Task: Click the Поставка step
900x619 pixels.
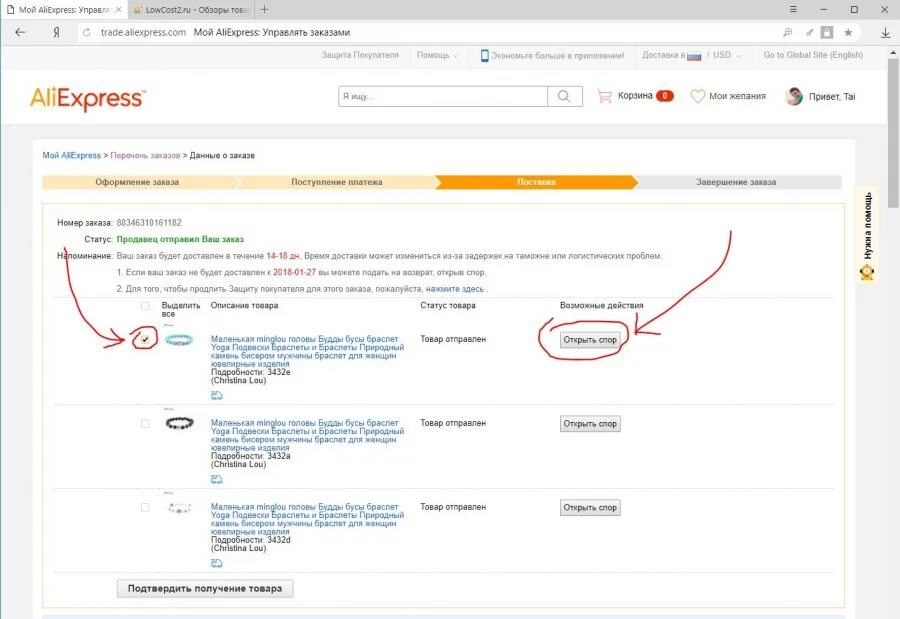Action: [536, 182]
